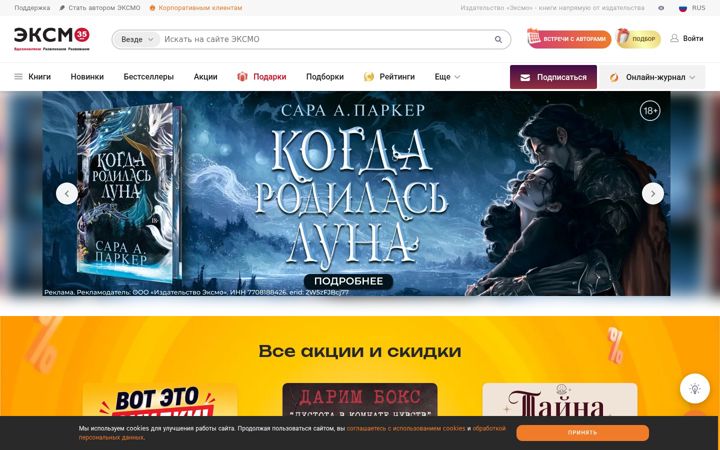720x450 pixels.
Task: Open cookies usage agreement link
Action: tap(406, 428)
